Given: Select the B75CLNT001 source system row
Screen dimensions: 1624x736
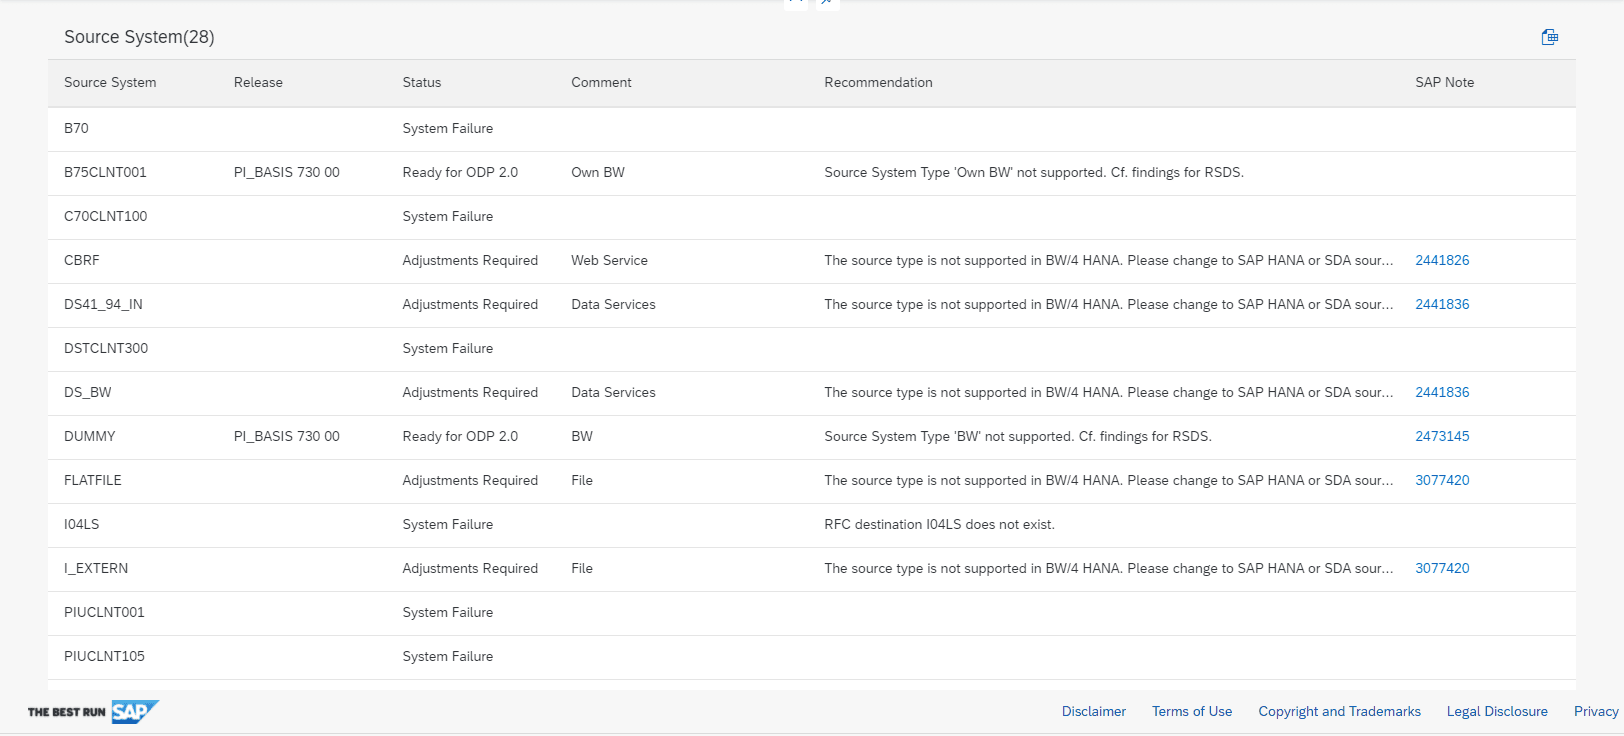Looking at the screenshot, I should [x=105, y=172].
